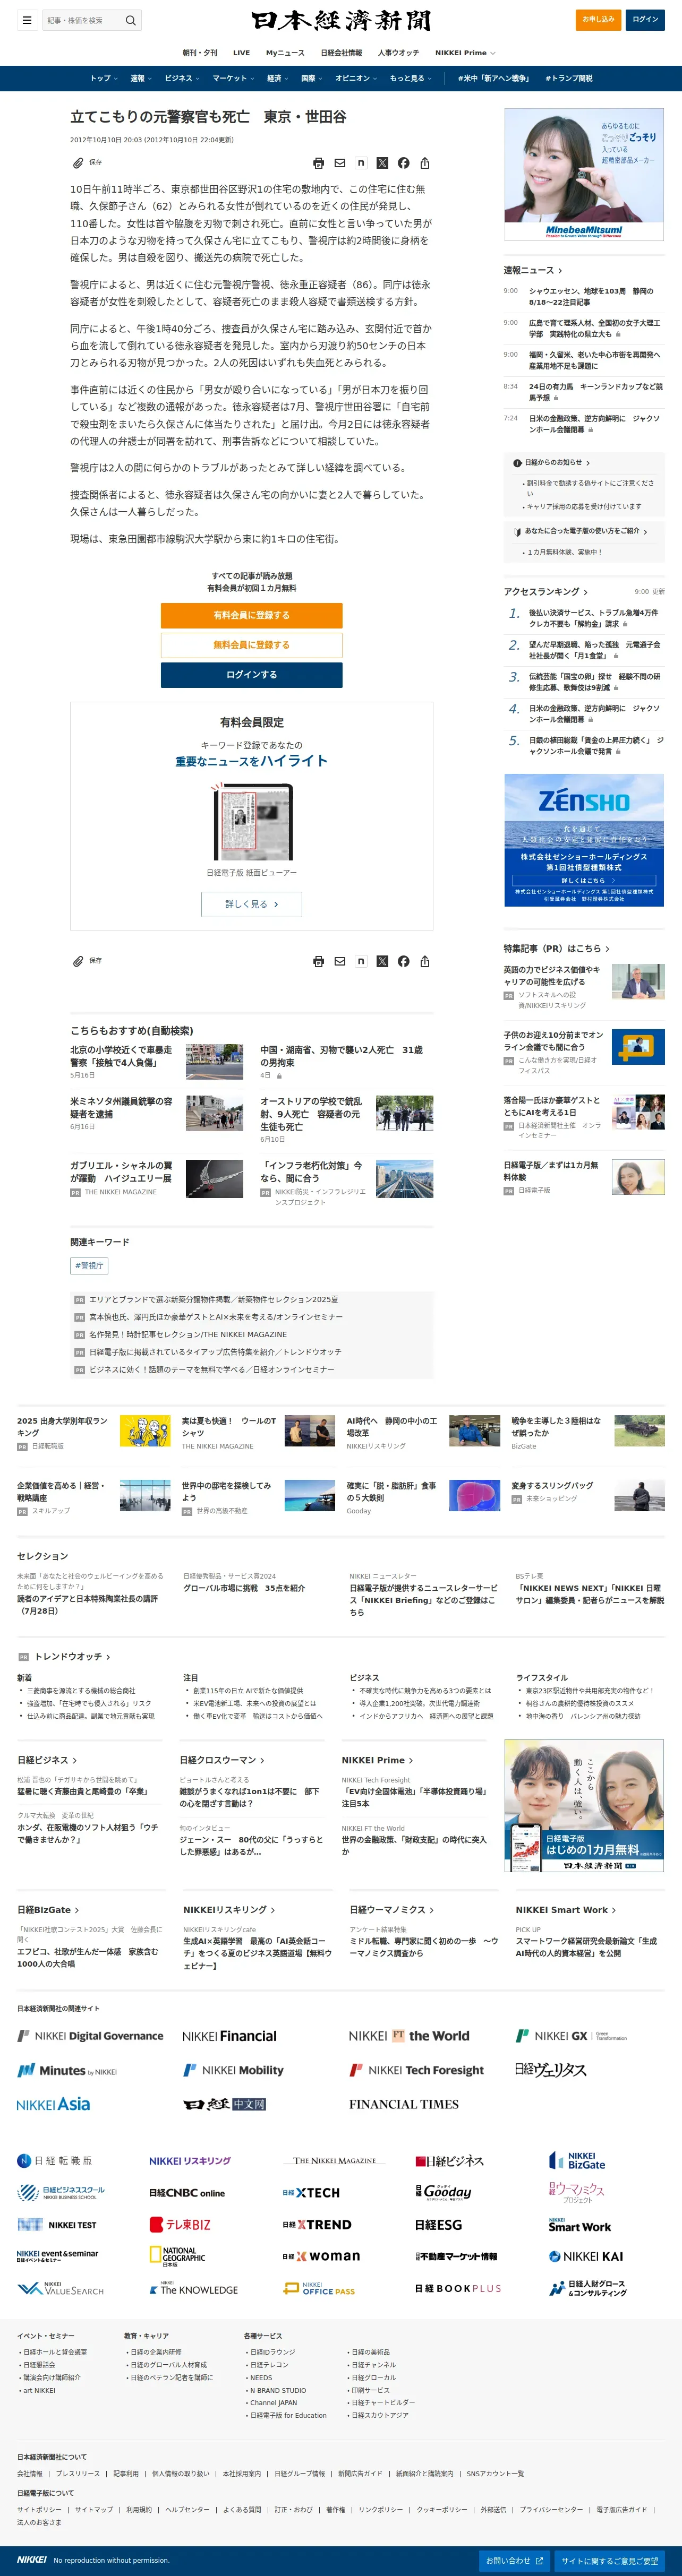Go to home via 日本経済新聞 masthead logo
The image size is (682, 2576).
pos(341,20)
